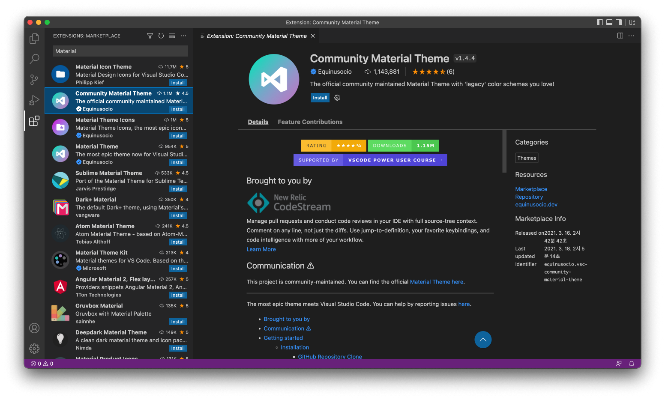665x400 pixels.
Task: Install Sublime Material Theme from list
Action: 178,189
